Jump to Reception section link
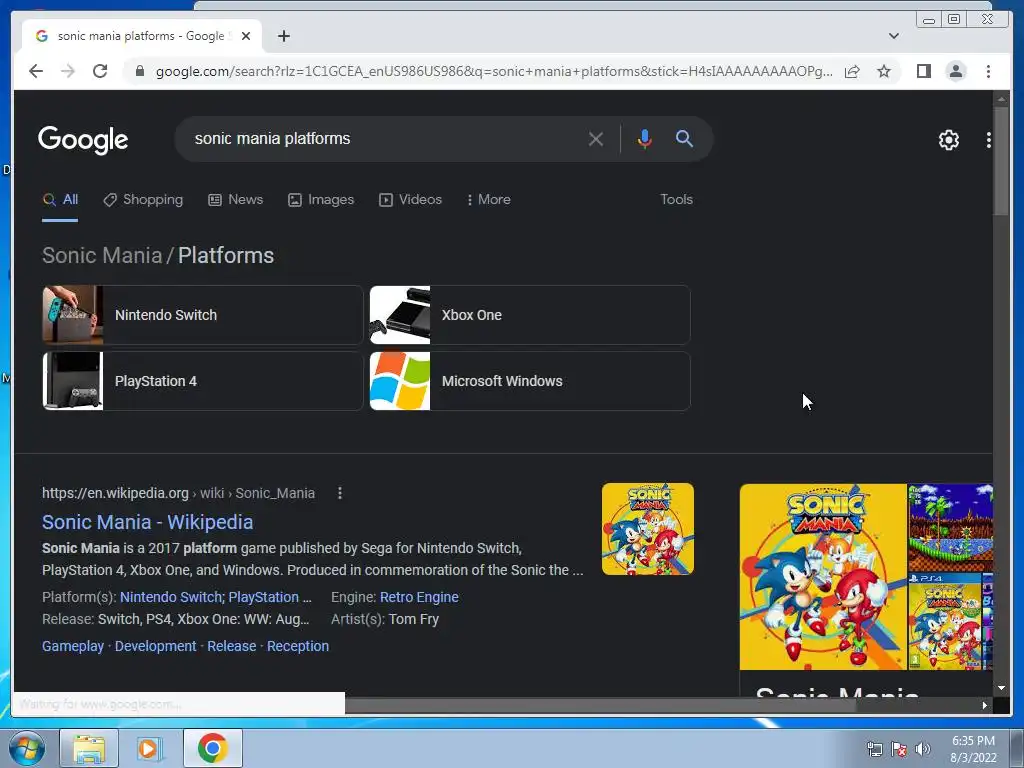 (298, 646)
